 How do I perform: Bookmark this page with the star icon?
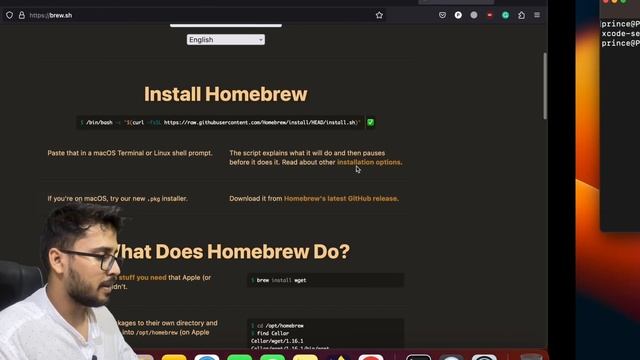(x=379, y=15)
